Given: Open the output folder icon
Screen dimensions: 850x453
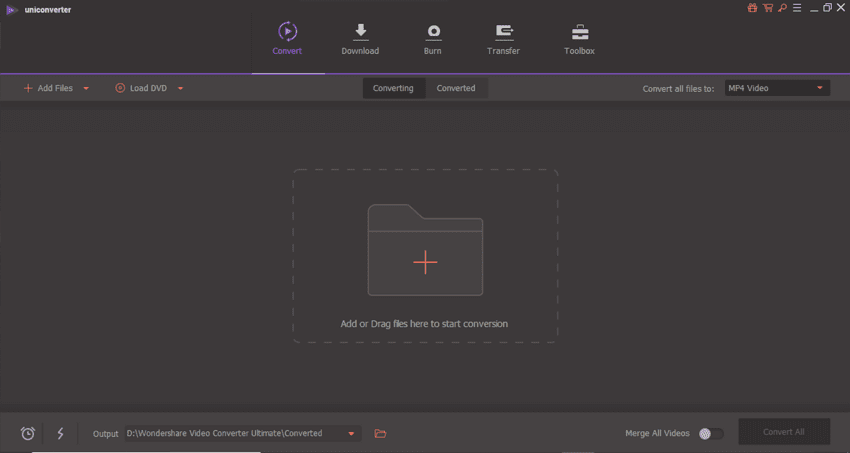Looking at the screenshot, I should [x=381, y=433].
